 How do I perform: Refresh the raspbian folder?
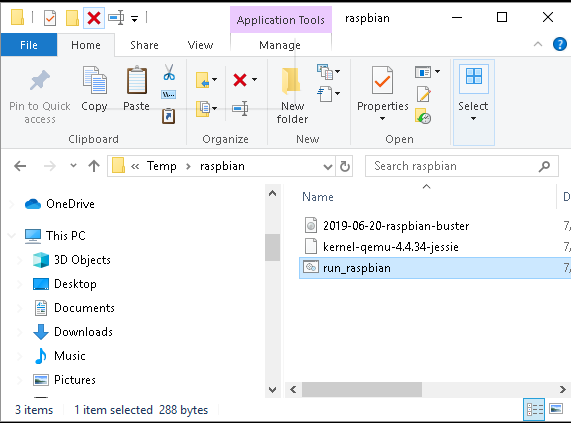pos(344,166)
